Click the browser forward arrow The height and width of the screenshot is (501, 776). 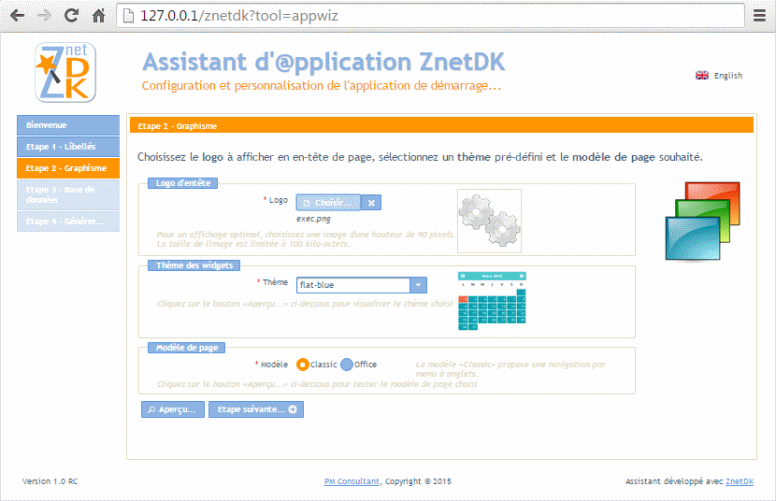(x=45, y=16)
